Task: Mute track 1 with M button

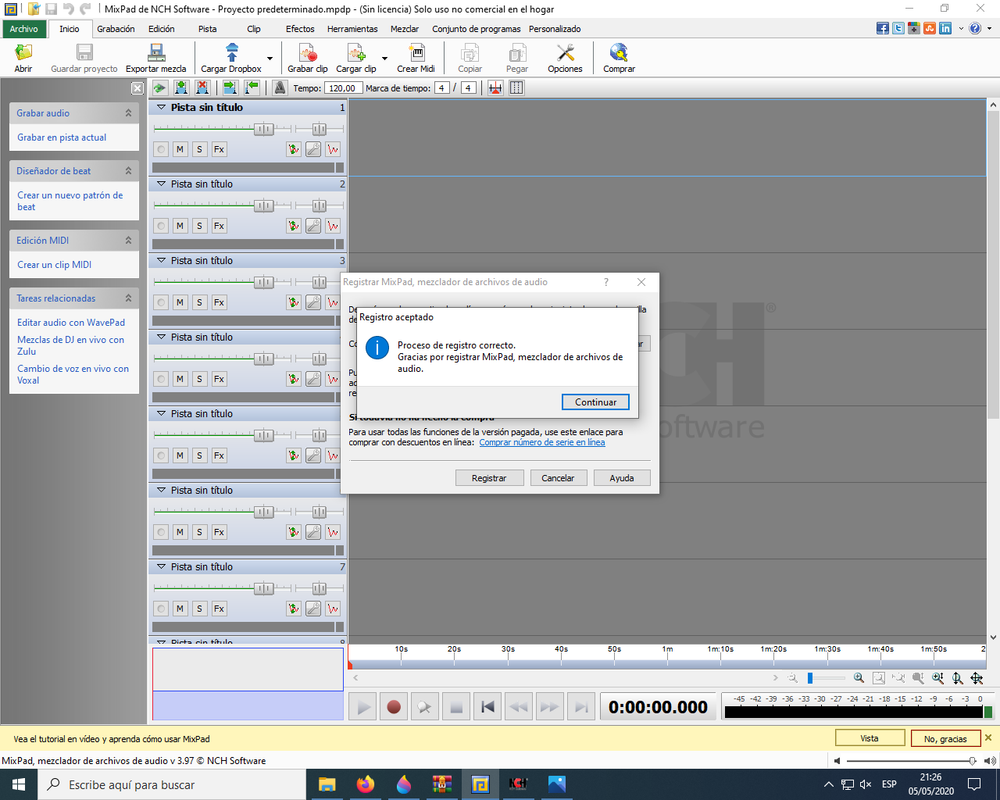Action: click(180, 149)
